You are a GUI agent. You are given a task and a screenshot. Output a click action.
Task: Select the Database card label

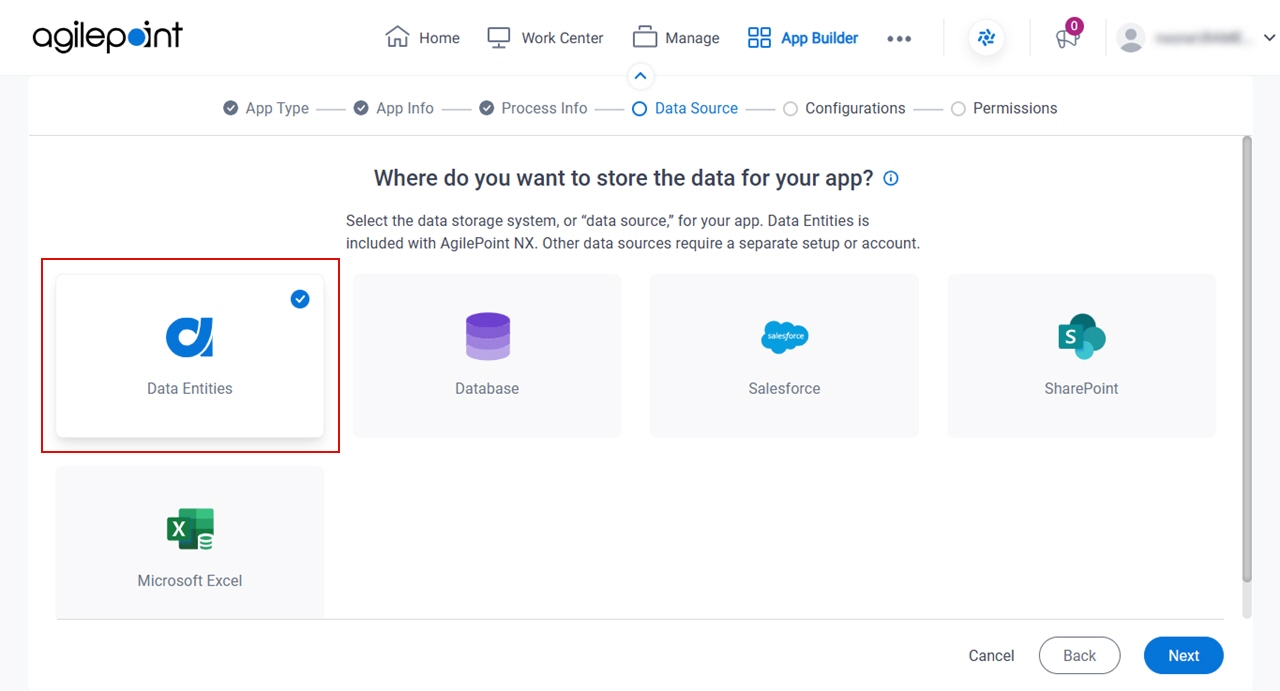tap(487, 388)
